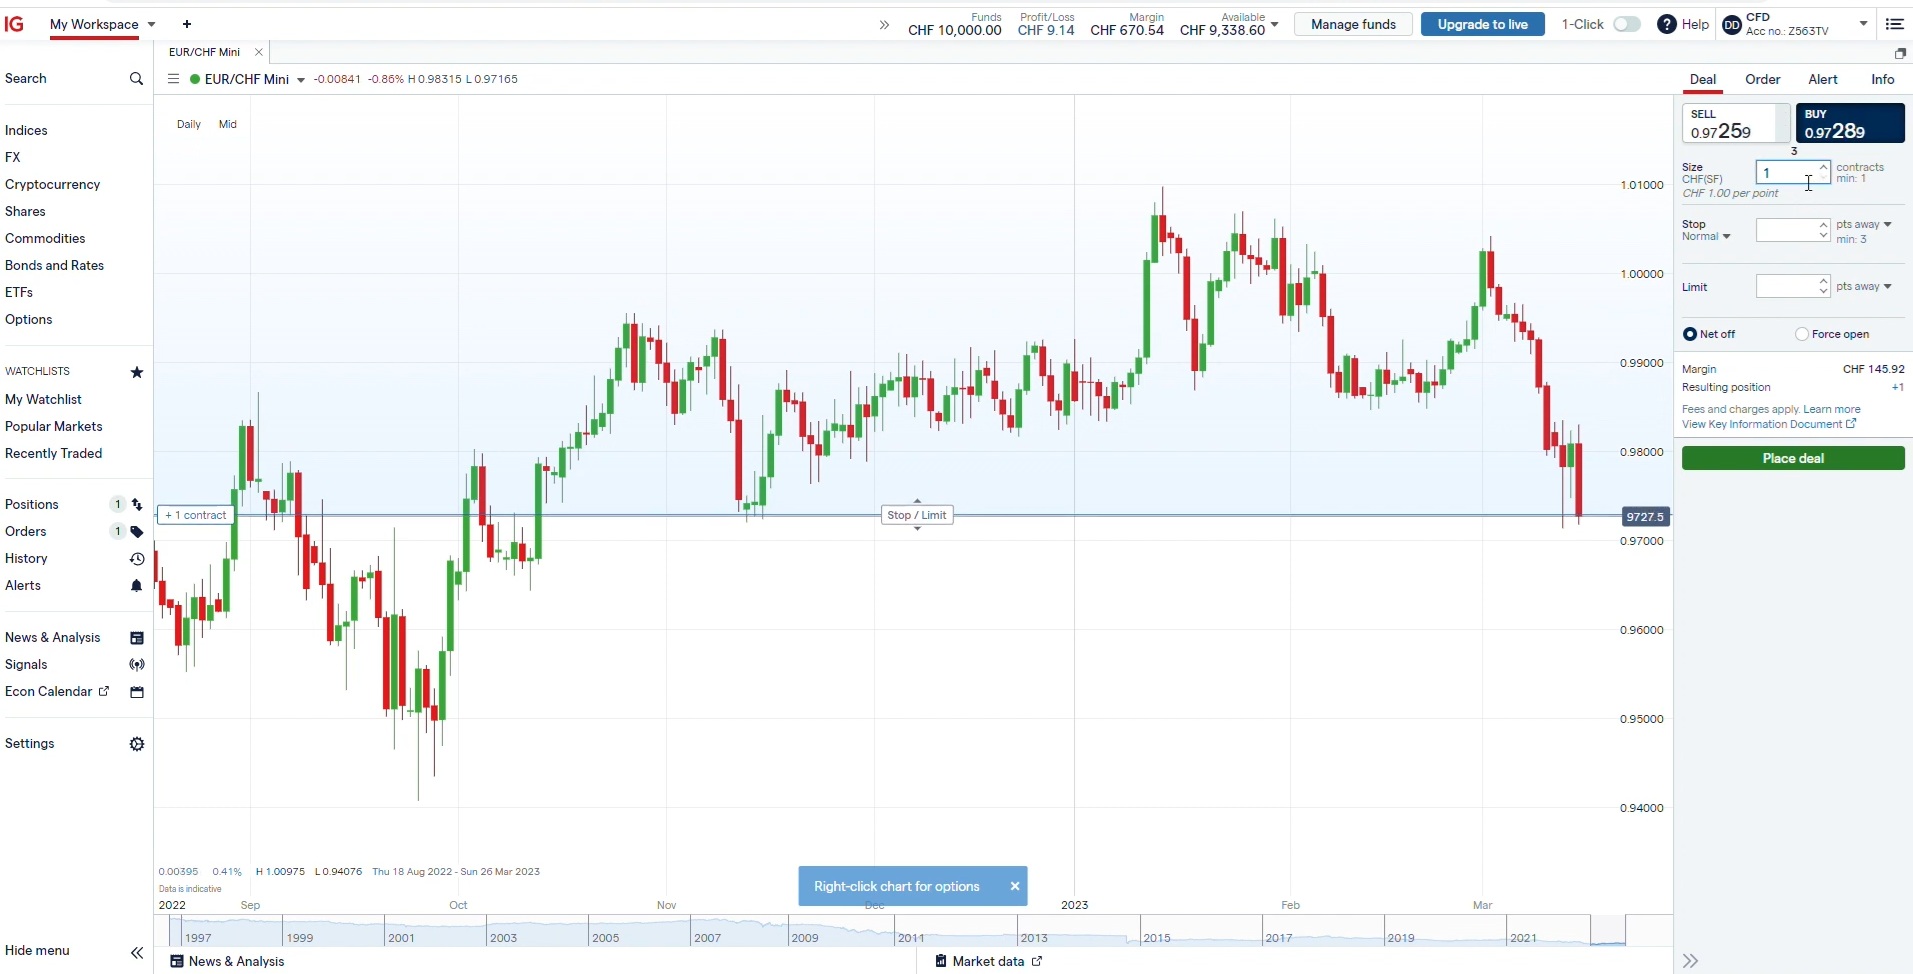Screen dimensions: 1913x974
Task: Open Stop pts away dropdown
Action: point(1864,225)
